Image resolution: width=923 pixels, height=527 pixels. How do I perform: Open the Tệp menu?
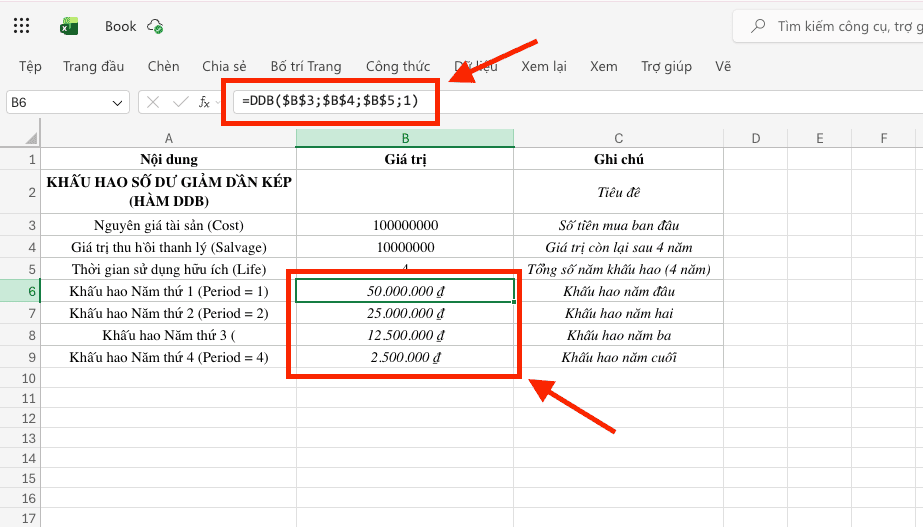[x=30, y=67]
